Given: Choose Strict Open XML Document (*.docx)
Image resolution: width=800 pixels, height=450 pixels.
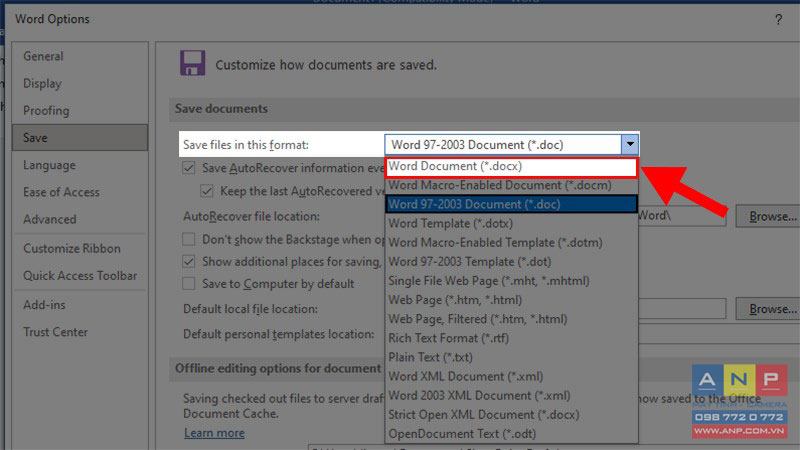Looking at the screenshot, I should tap(512, 415).
